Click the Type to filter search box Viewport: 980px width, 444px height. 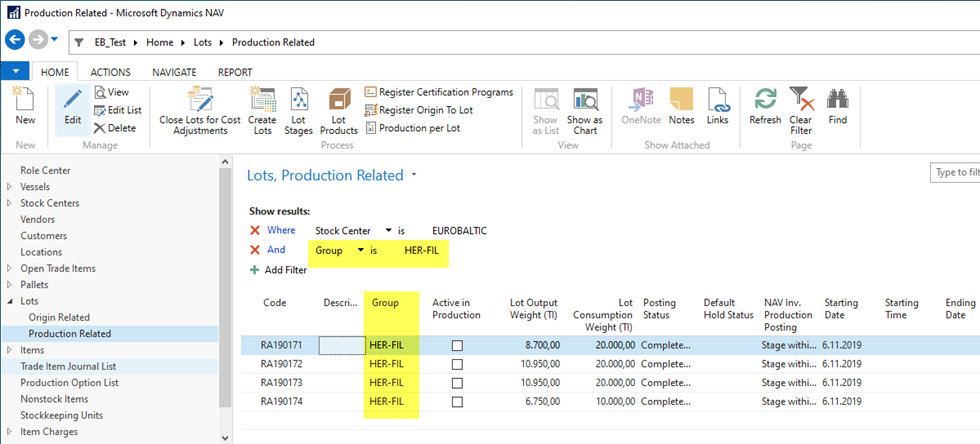point(955,173)
